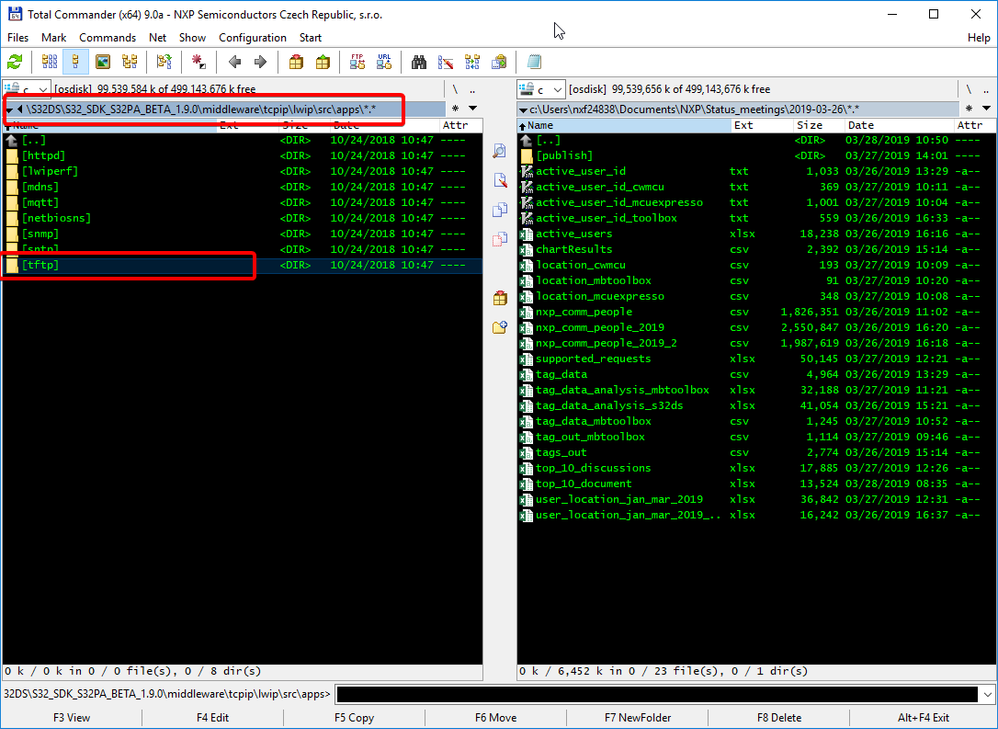The width and height of the screenshot is (998, 729).
Task: Go to parent directory button, right panel
Action: tap(987, 90)
